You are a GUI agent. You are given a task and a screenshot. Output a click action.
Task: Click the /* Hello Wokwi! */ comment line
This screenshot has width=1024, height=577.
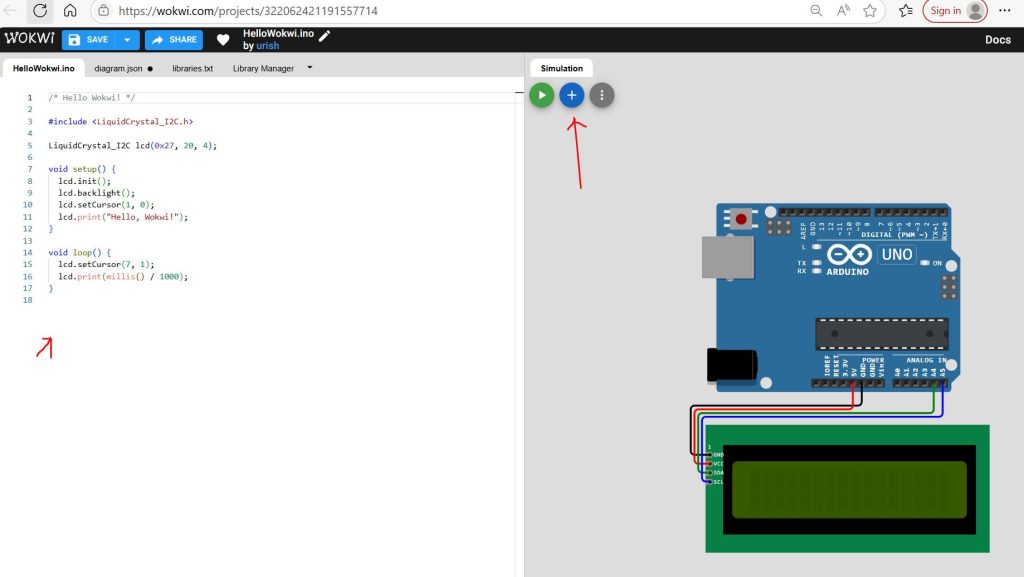(91, 97)
